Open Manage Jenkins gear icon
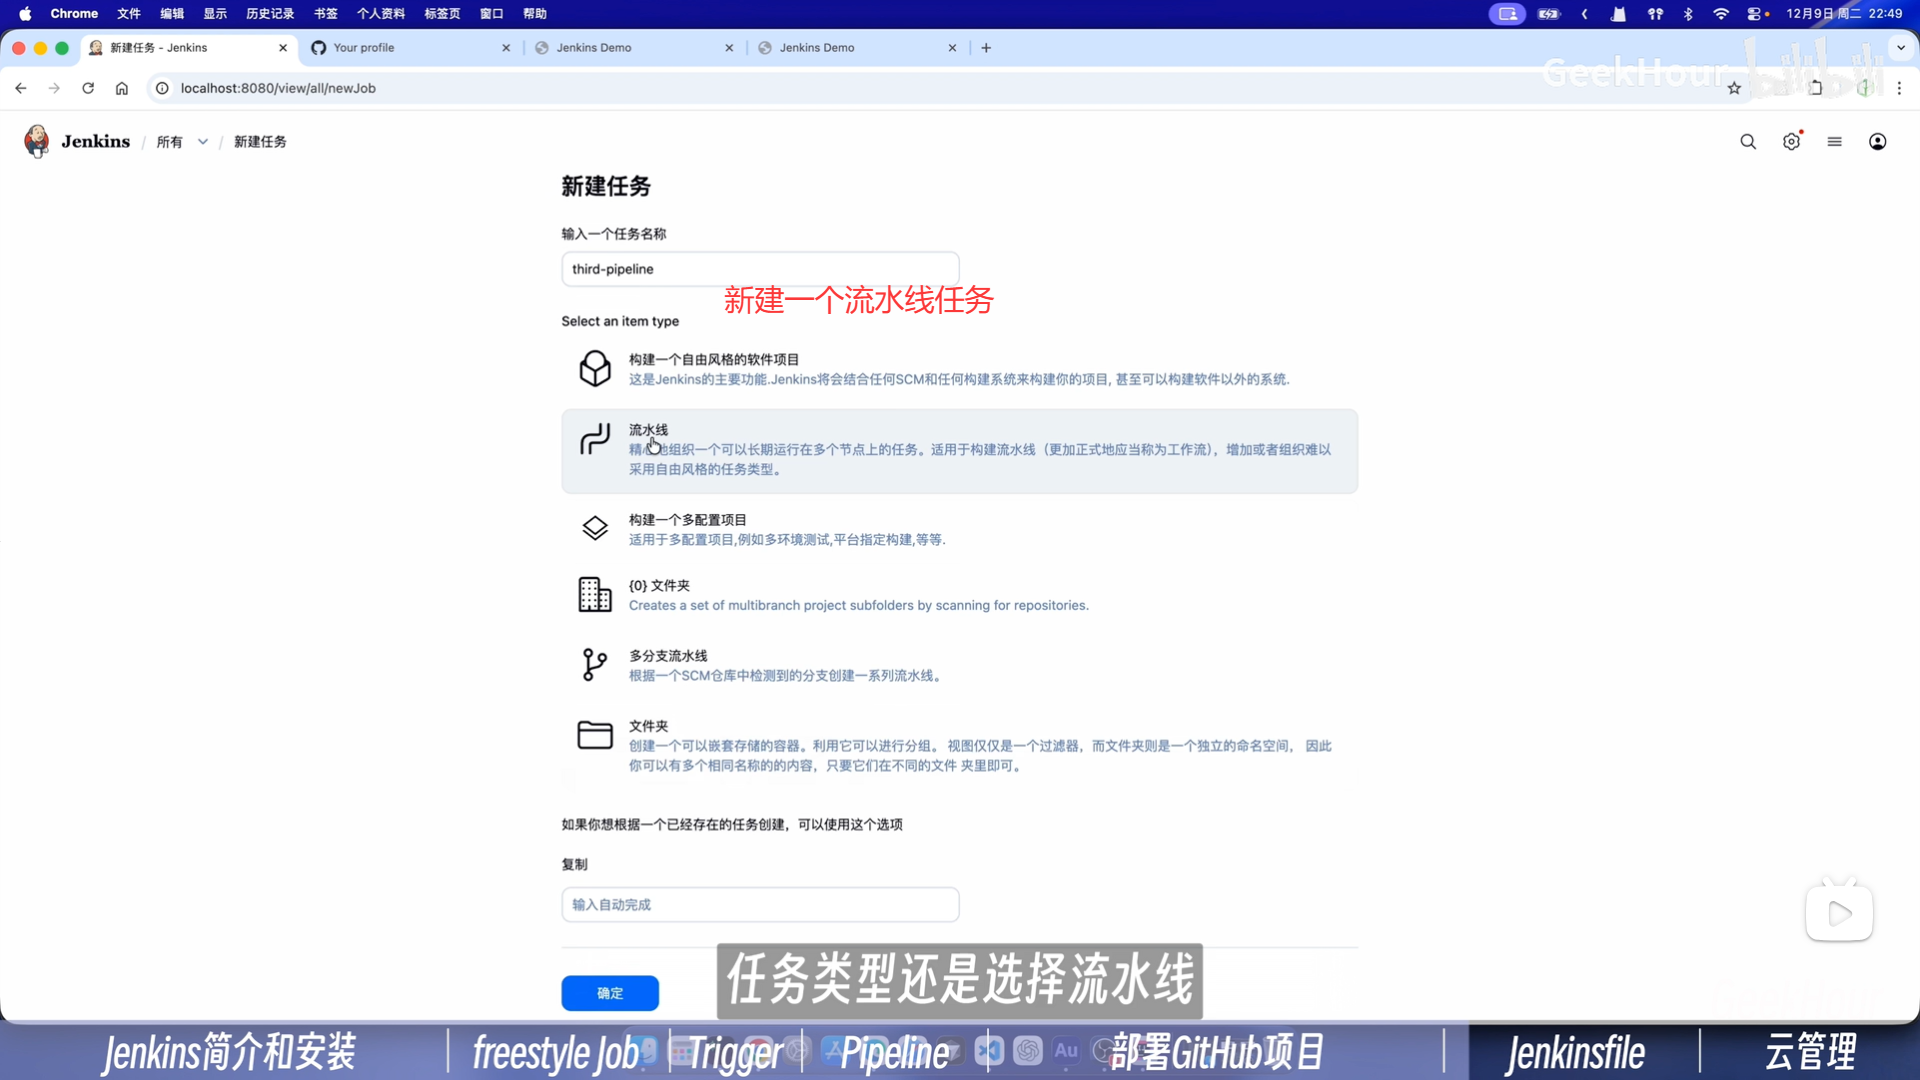Viewport: 1920px width, 1080px height. tap(1790, 142)
